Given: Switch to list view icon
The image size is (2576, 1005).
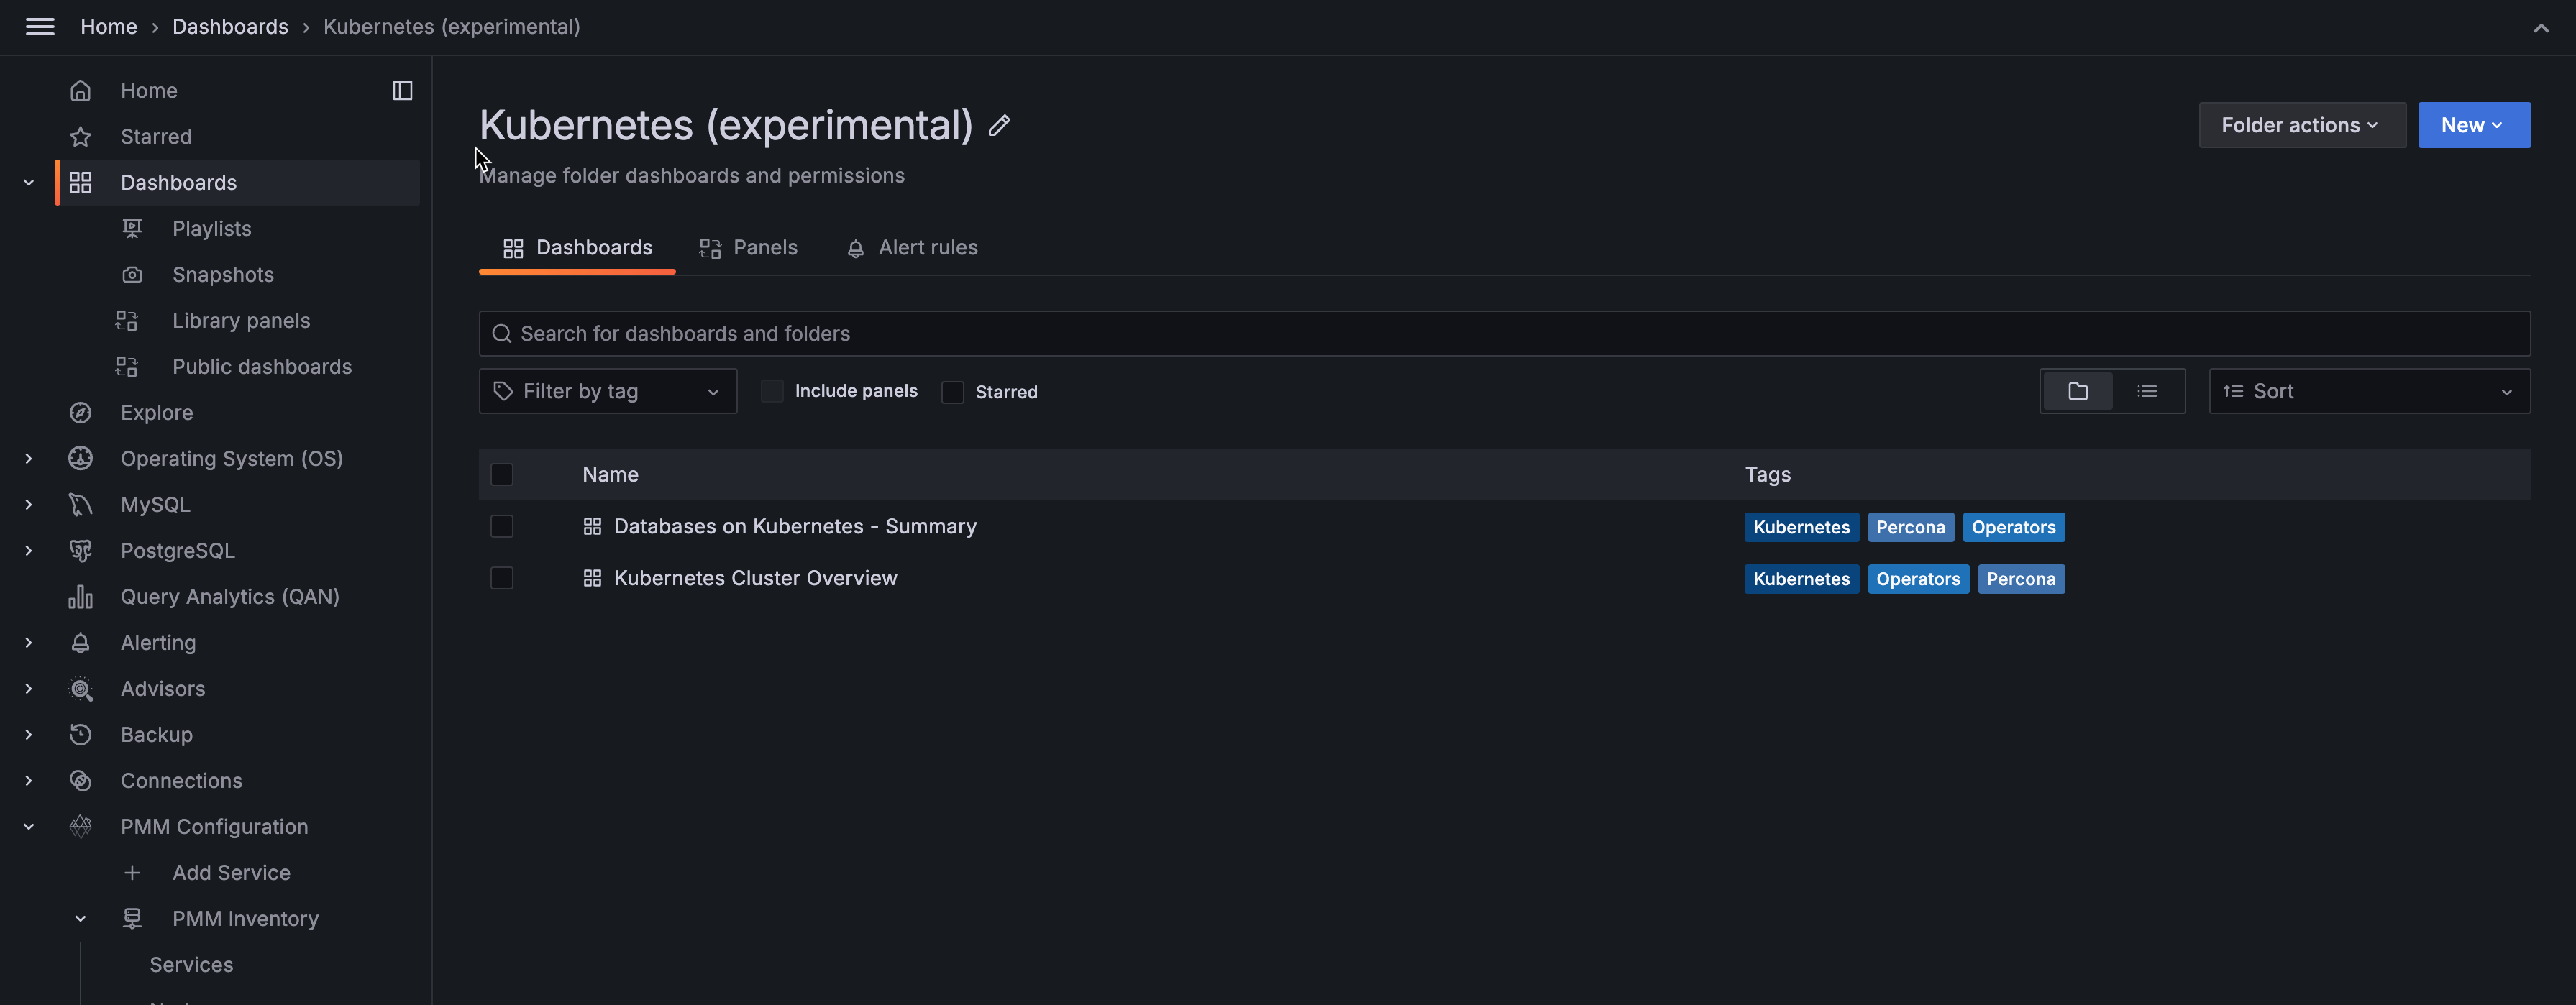Looking at the screenshot, I should [x=2146, y=391].
